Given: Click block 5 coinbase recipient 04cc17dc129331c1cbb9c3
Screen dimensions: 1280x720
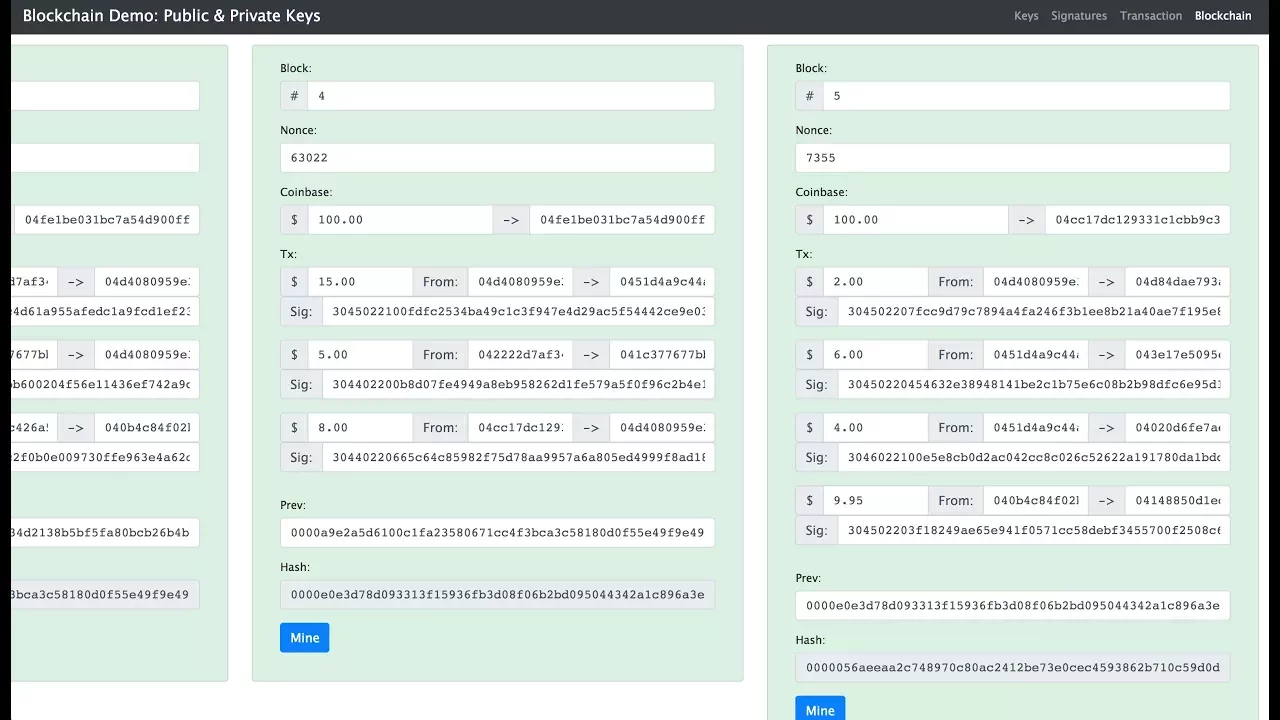Looking at the screenshot, I should click(1137, 220).
